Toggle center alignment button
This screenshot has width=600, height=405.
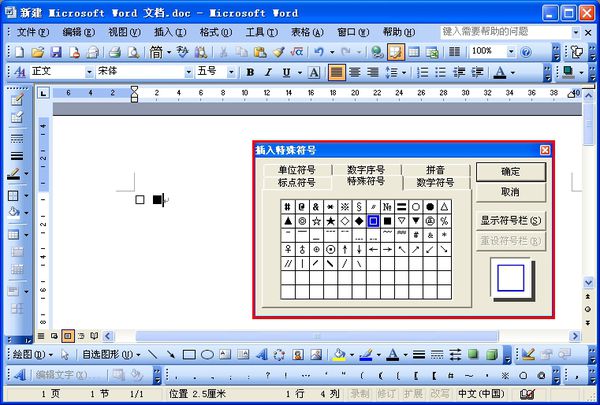point(355,72)
